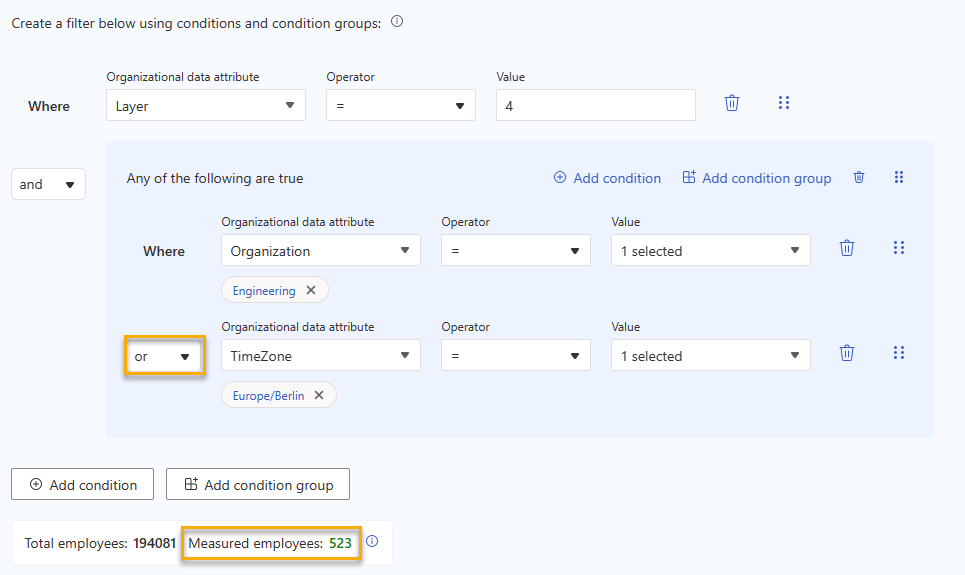Delete the Organization condition row
The height and width of the screenshot is (575, 965).
point(847,248)
